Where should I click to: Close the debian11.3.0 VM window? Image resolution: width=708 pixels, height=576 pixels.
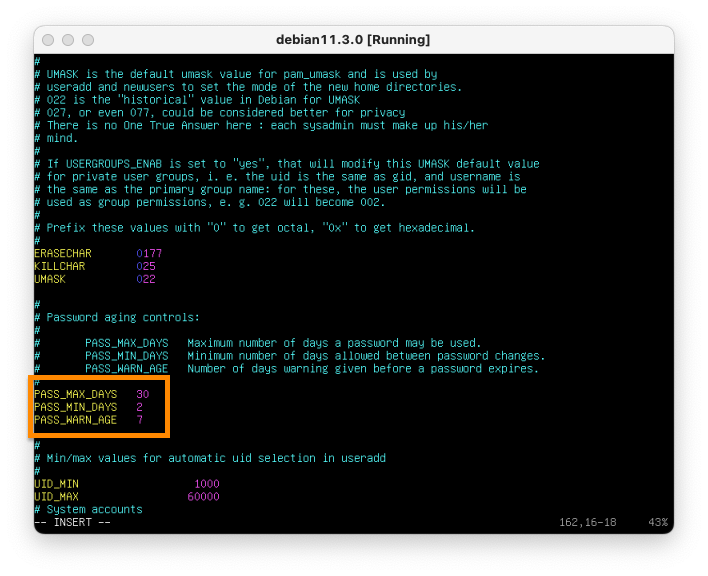coord(48,40)
